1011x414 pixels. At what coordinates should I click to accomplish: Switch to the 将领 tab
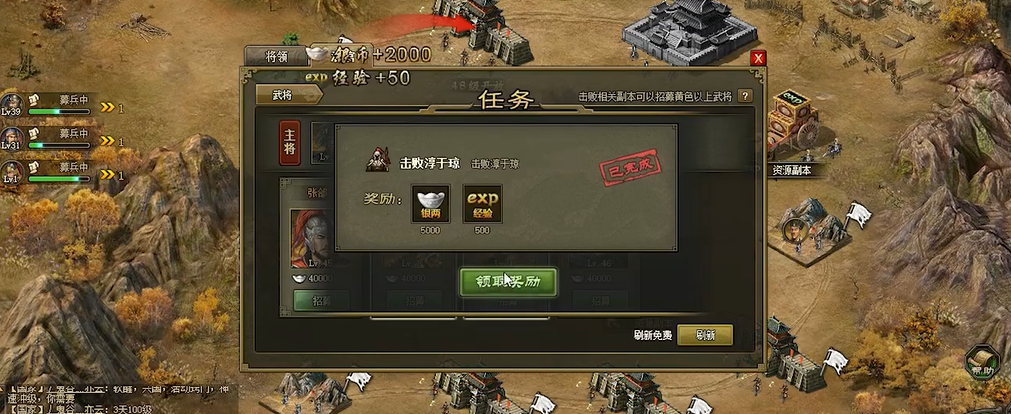(x=276, y=57)
